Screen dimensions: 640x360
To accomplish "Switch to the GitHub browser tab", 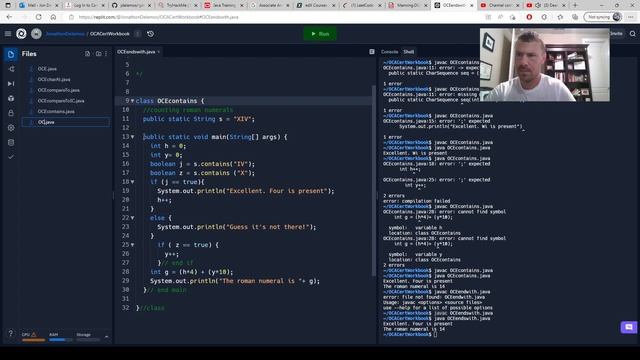I will click(131, 5).
